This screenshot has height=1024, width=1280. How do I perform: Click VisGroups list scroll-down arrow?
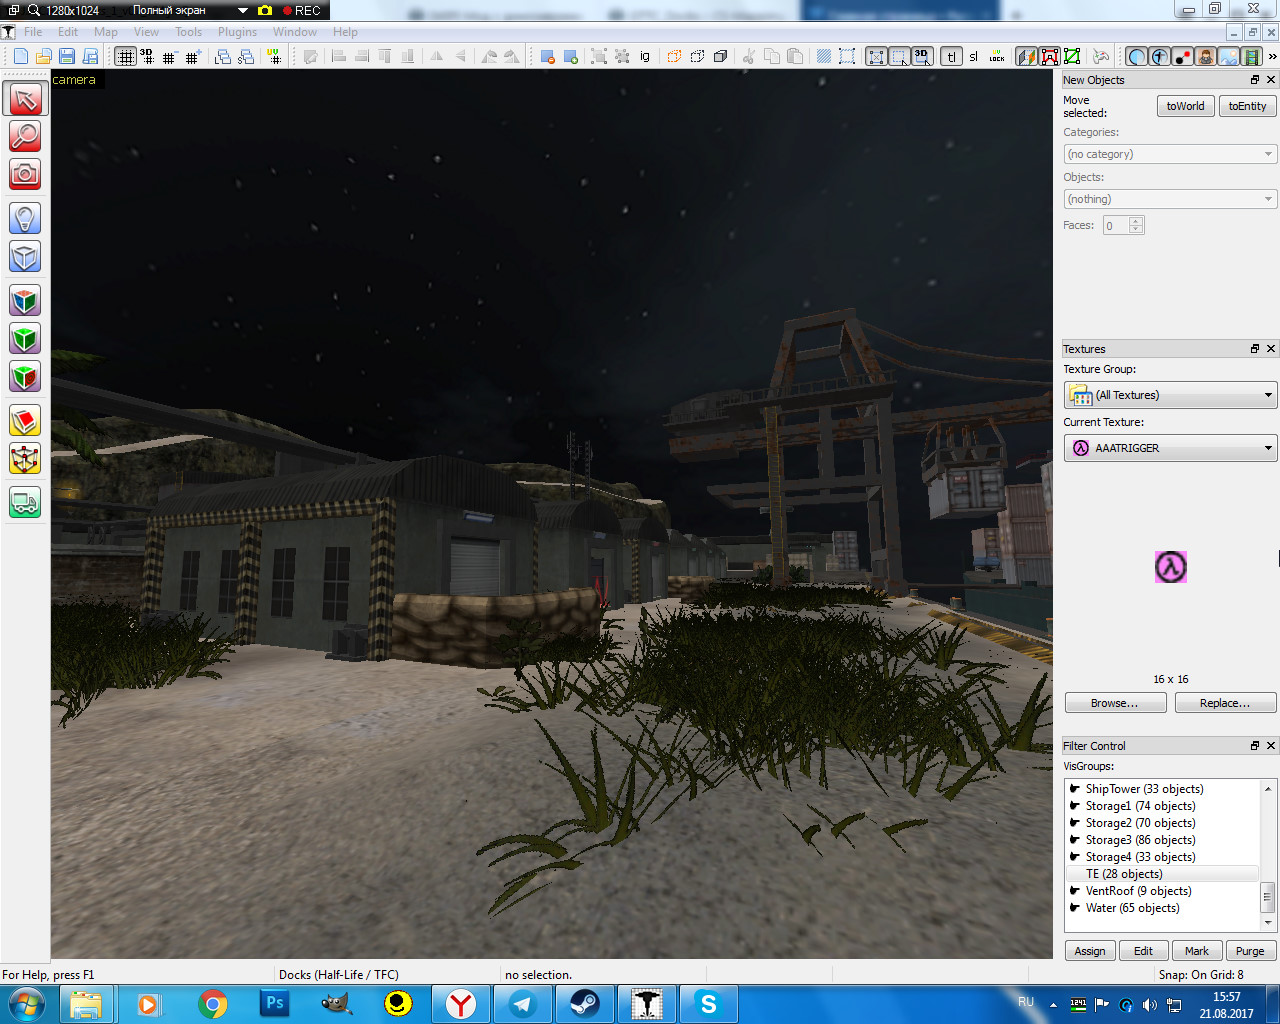pos(1268,922)
